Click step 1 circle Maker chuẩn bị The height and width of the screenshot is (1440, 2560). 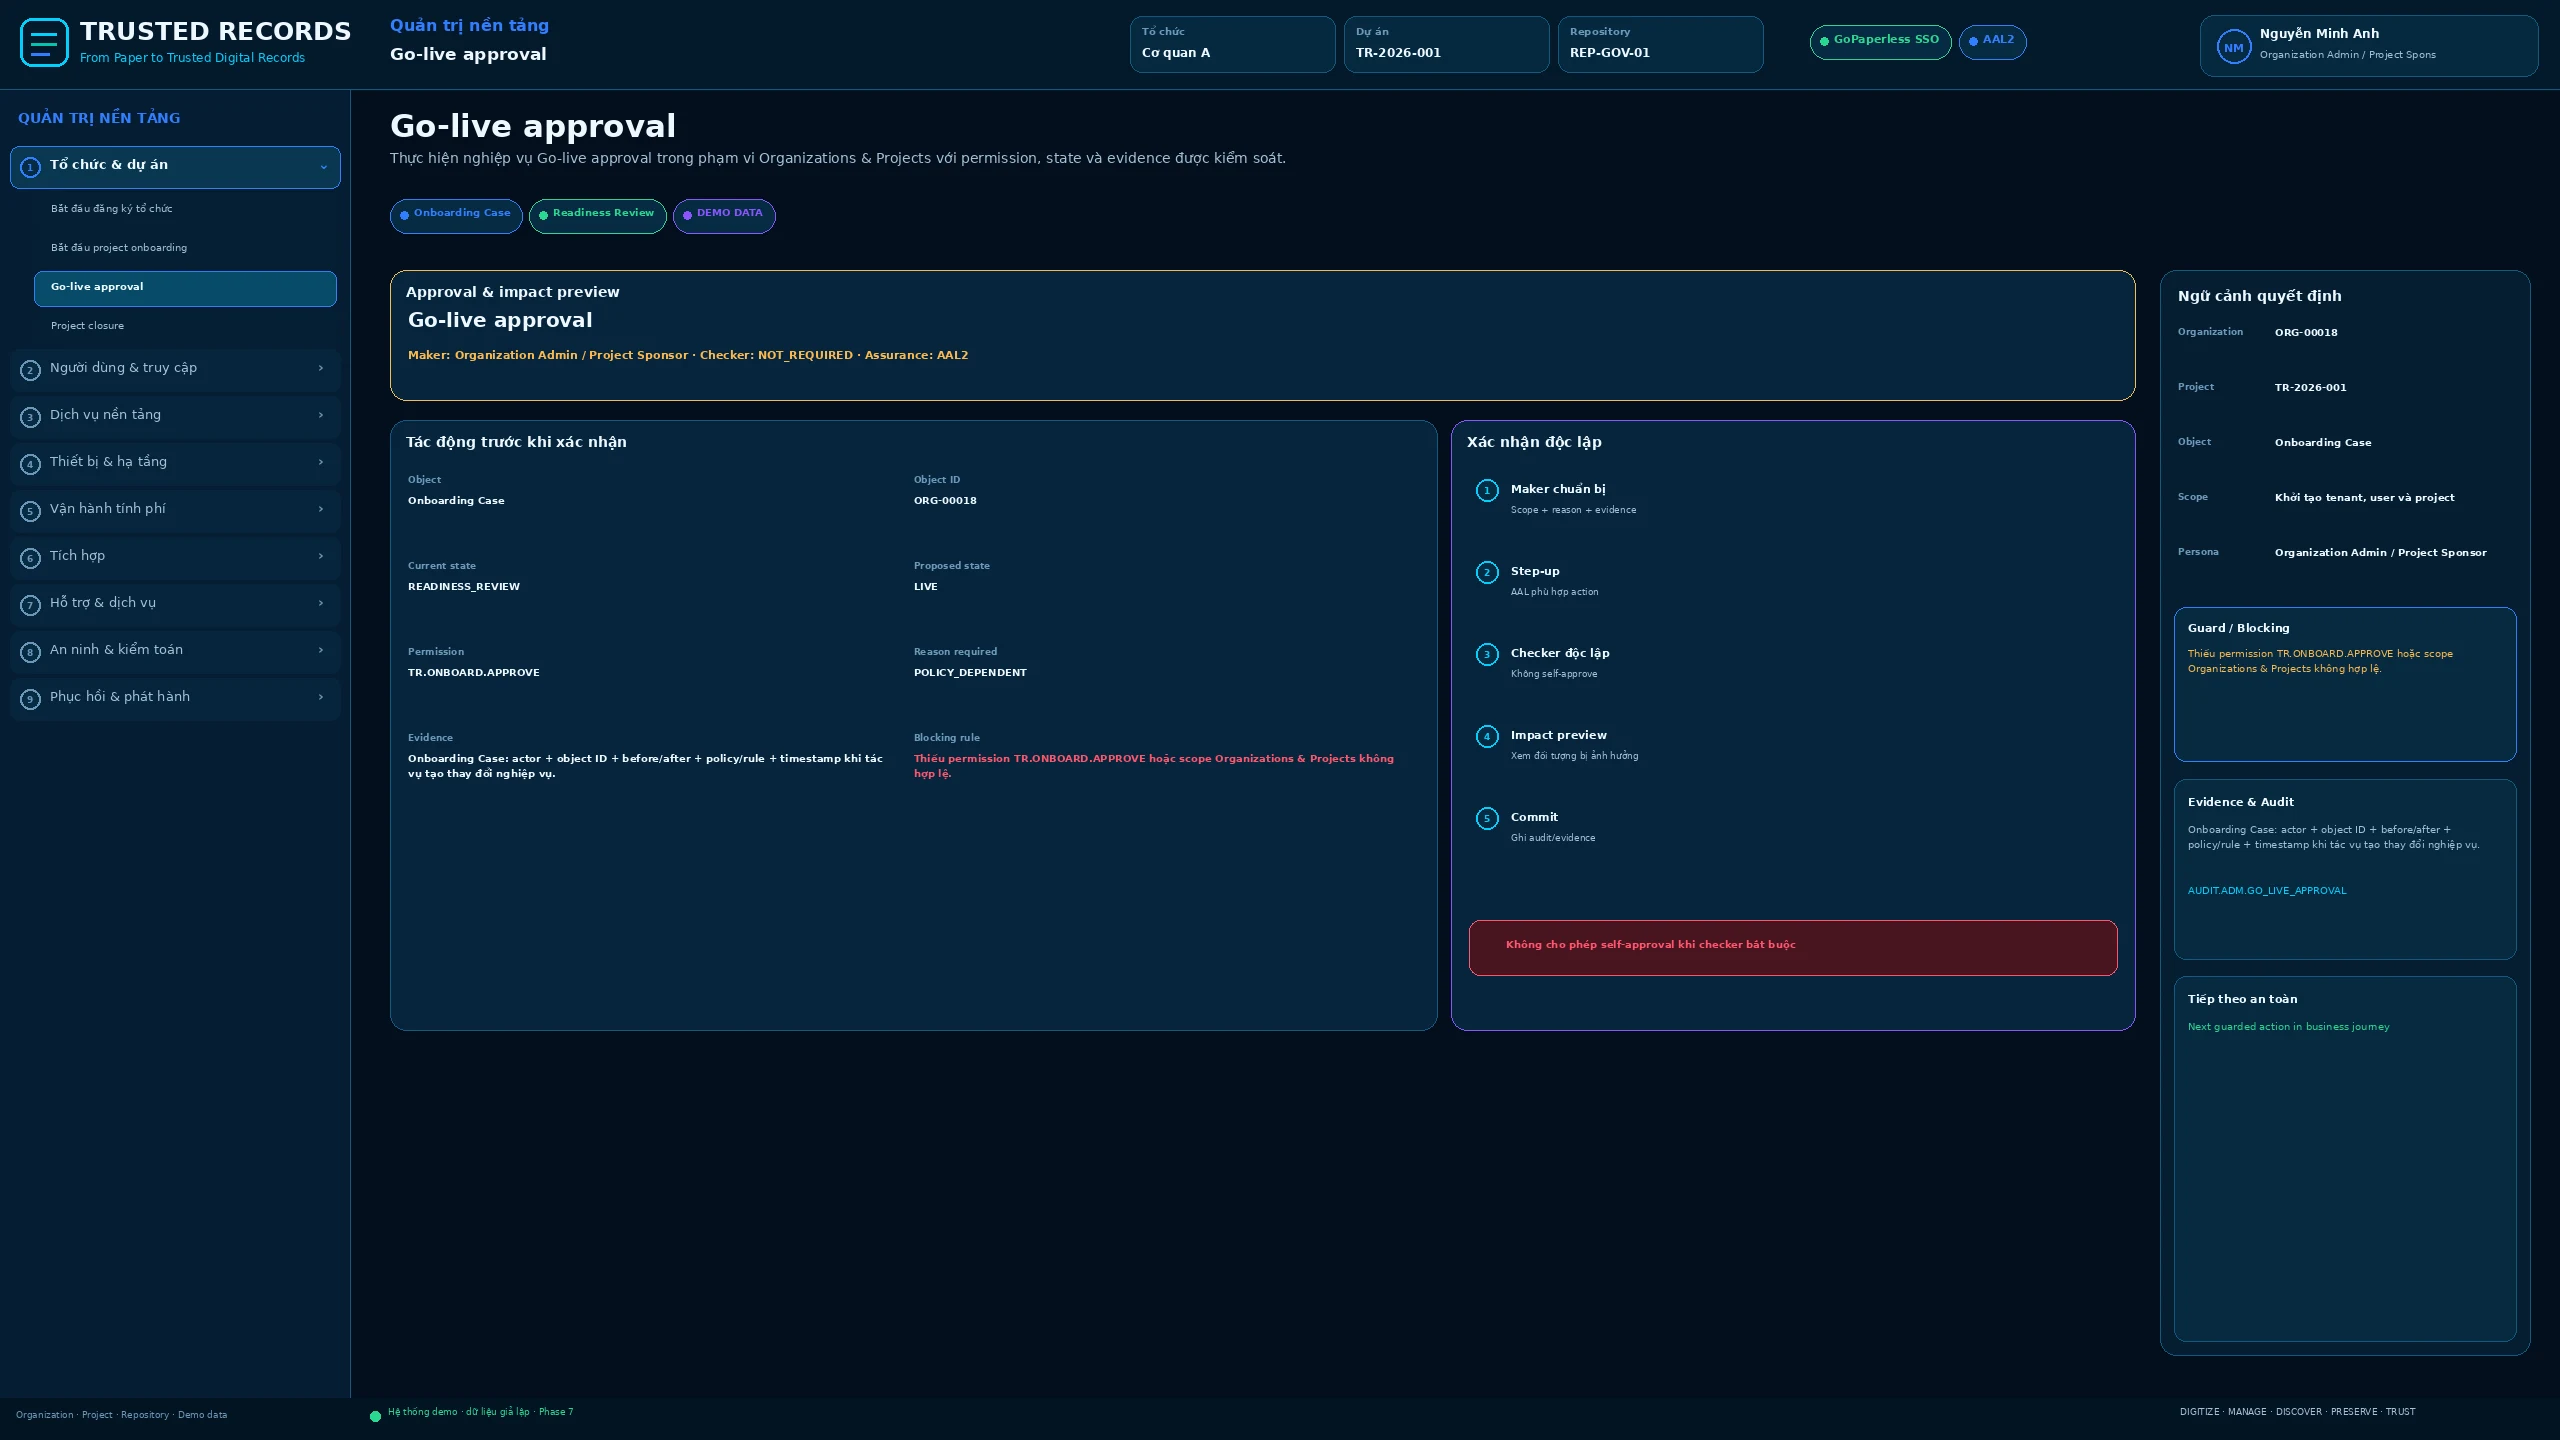coord(1487,490)
